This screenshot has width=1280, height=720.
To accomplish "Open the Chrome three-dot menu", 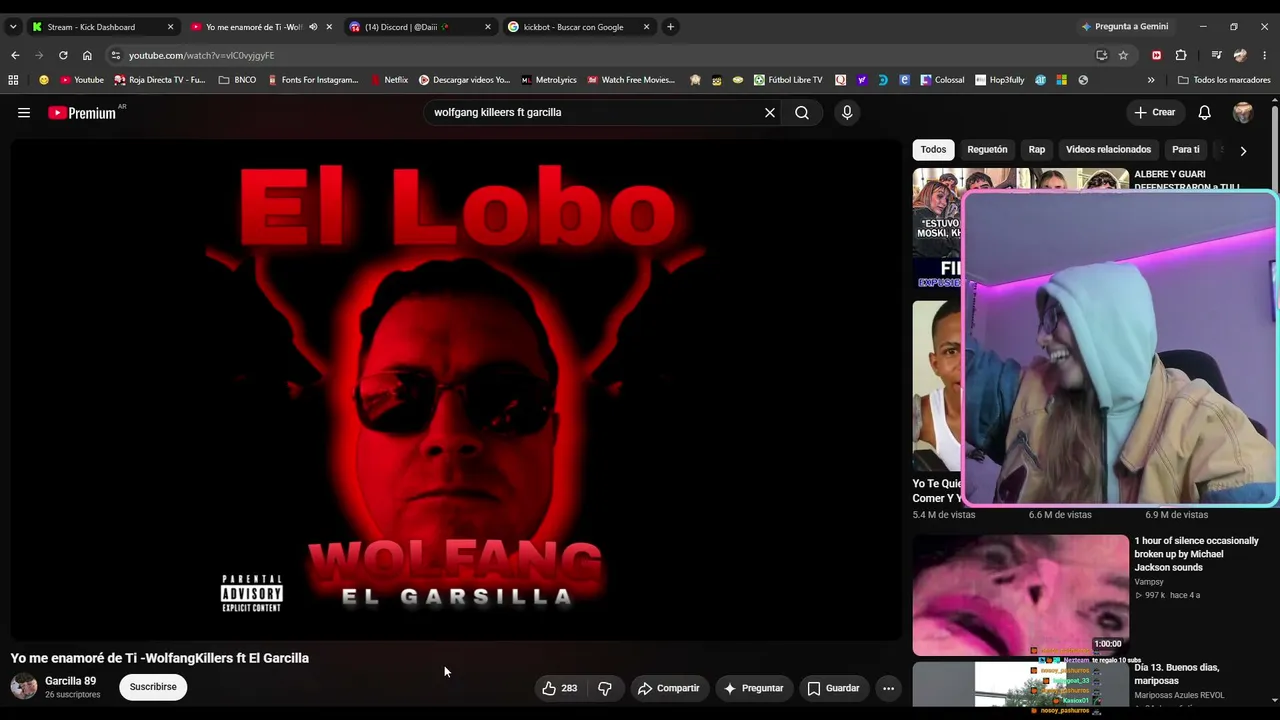I will pos(1265,55).
